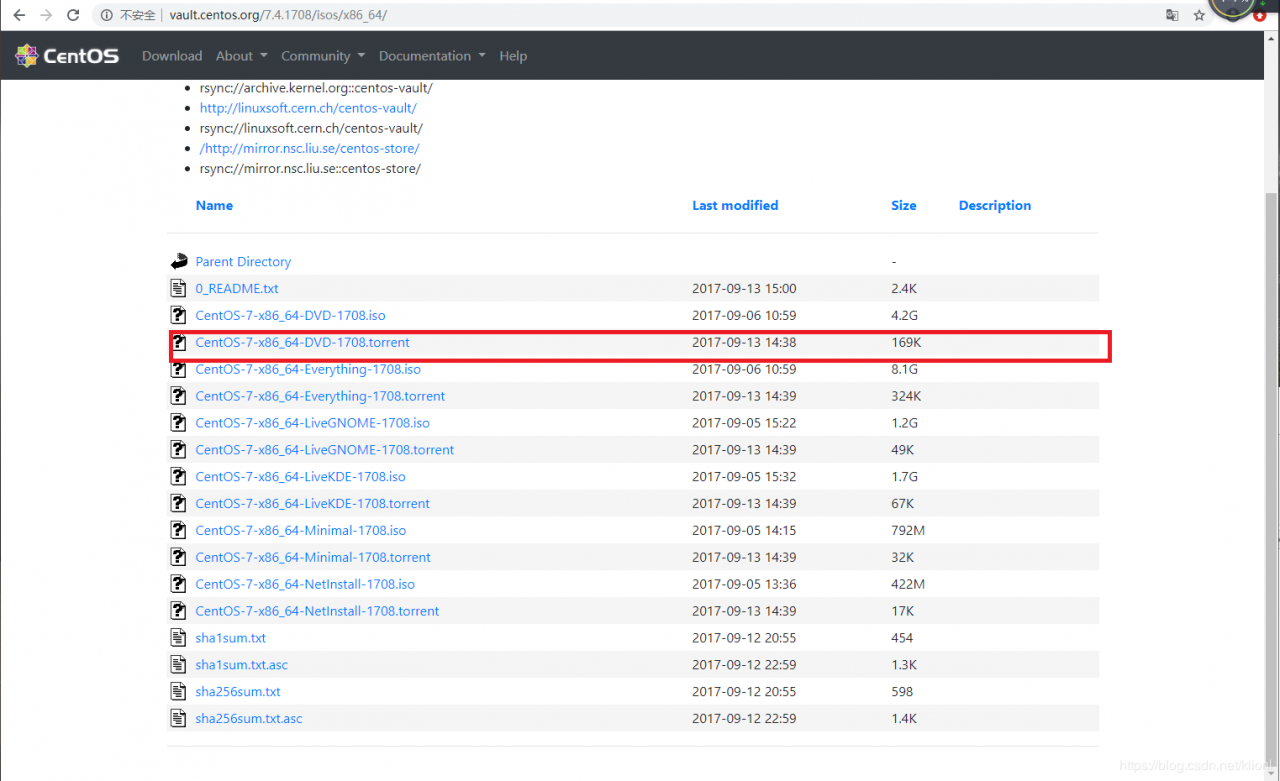This screenshot has height=781, width=1280.
Task: Download CentOS-7-x86_64-LiveKDE-1708.torrent link
Action: click(x=313, y=503)
